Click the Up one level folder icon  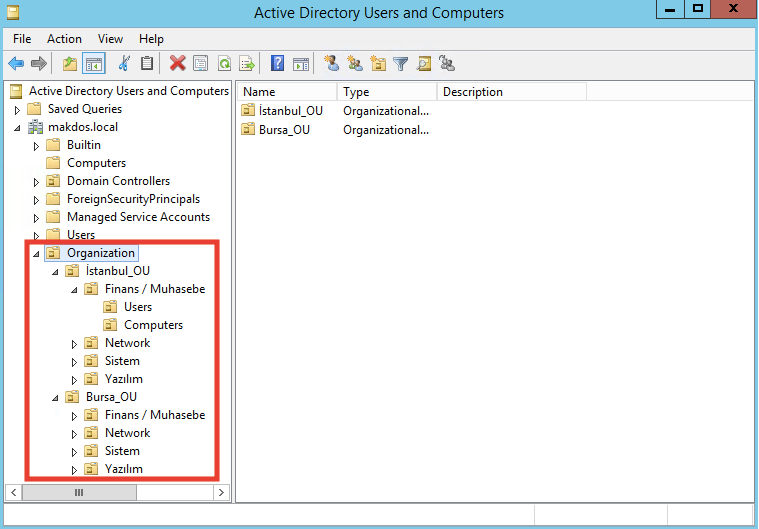(x=69, y=64)
